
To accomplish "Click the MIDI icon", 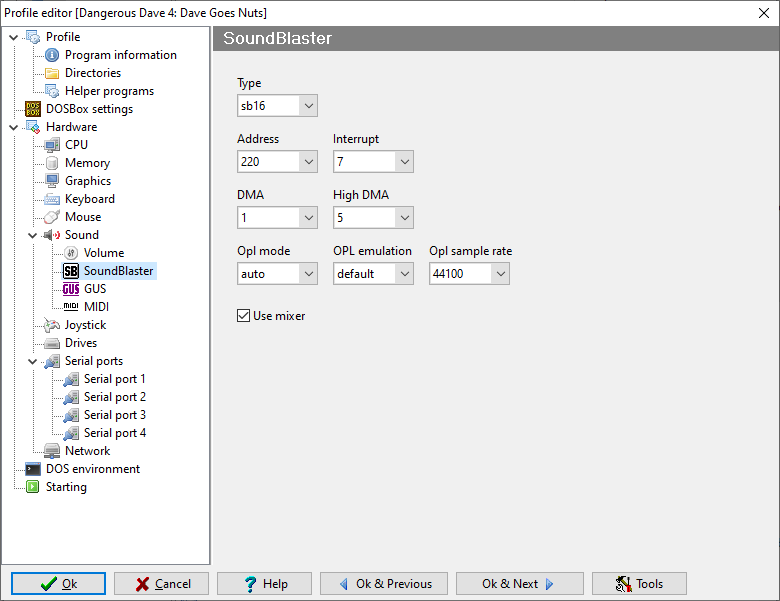I will click(71, 306).
